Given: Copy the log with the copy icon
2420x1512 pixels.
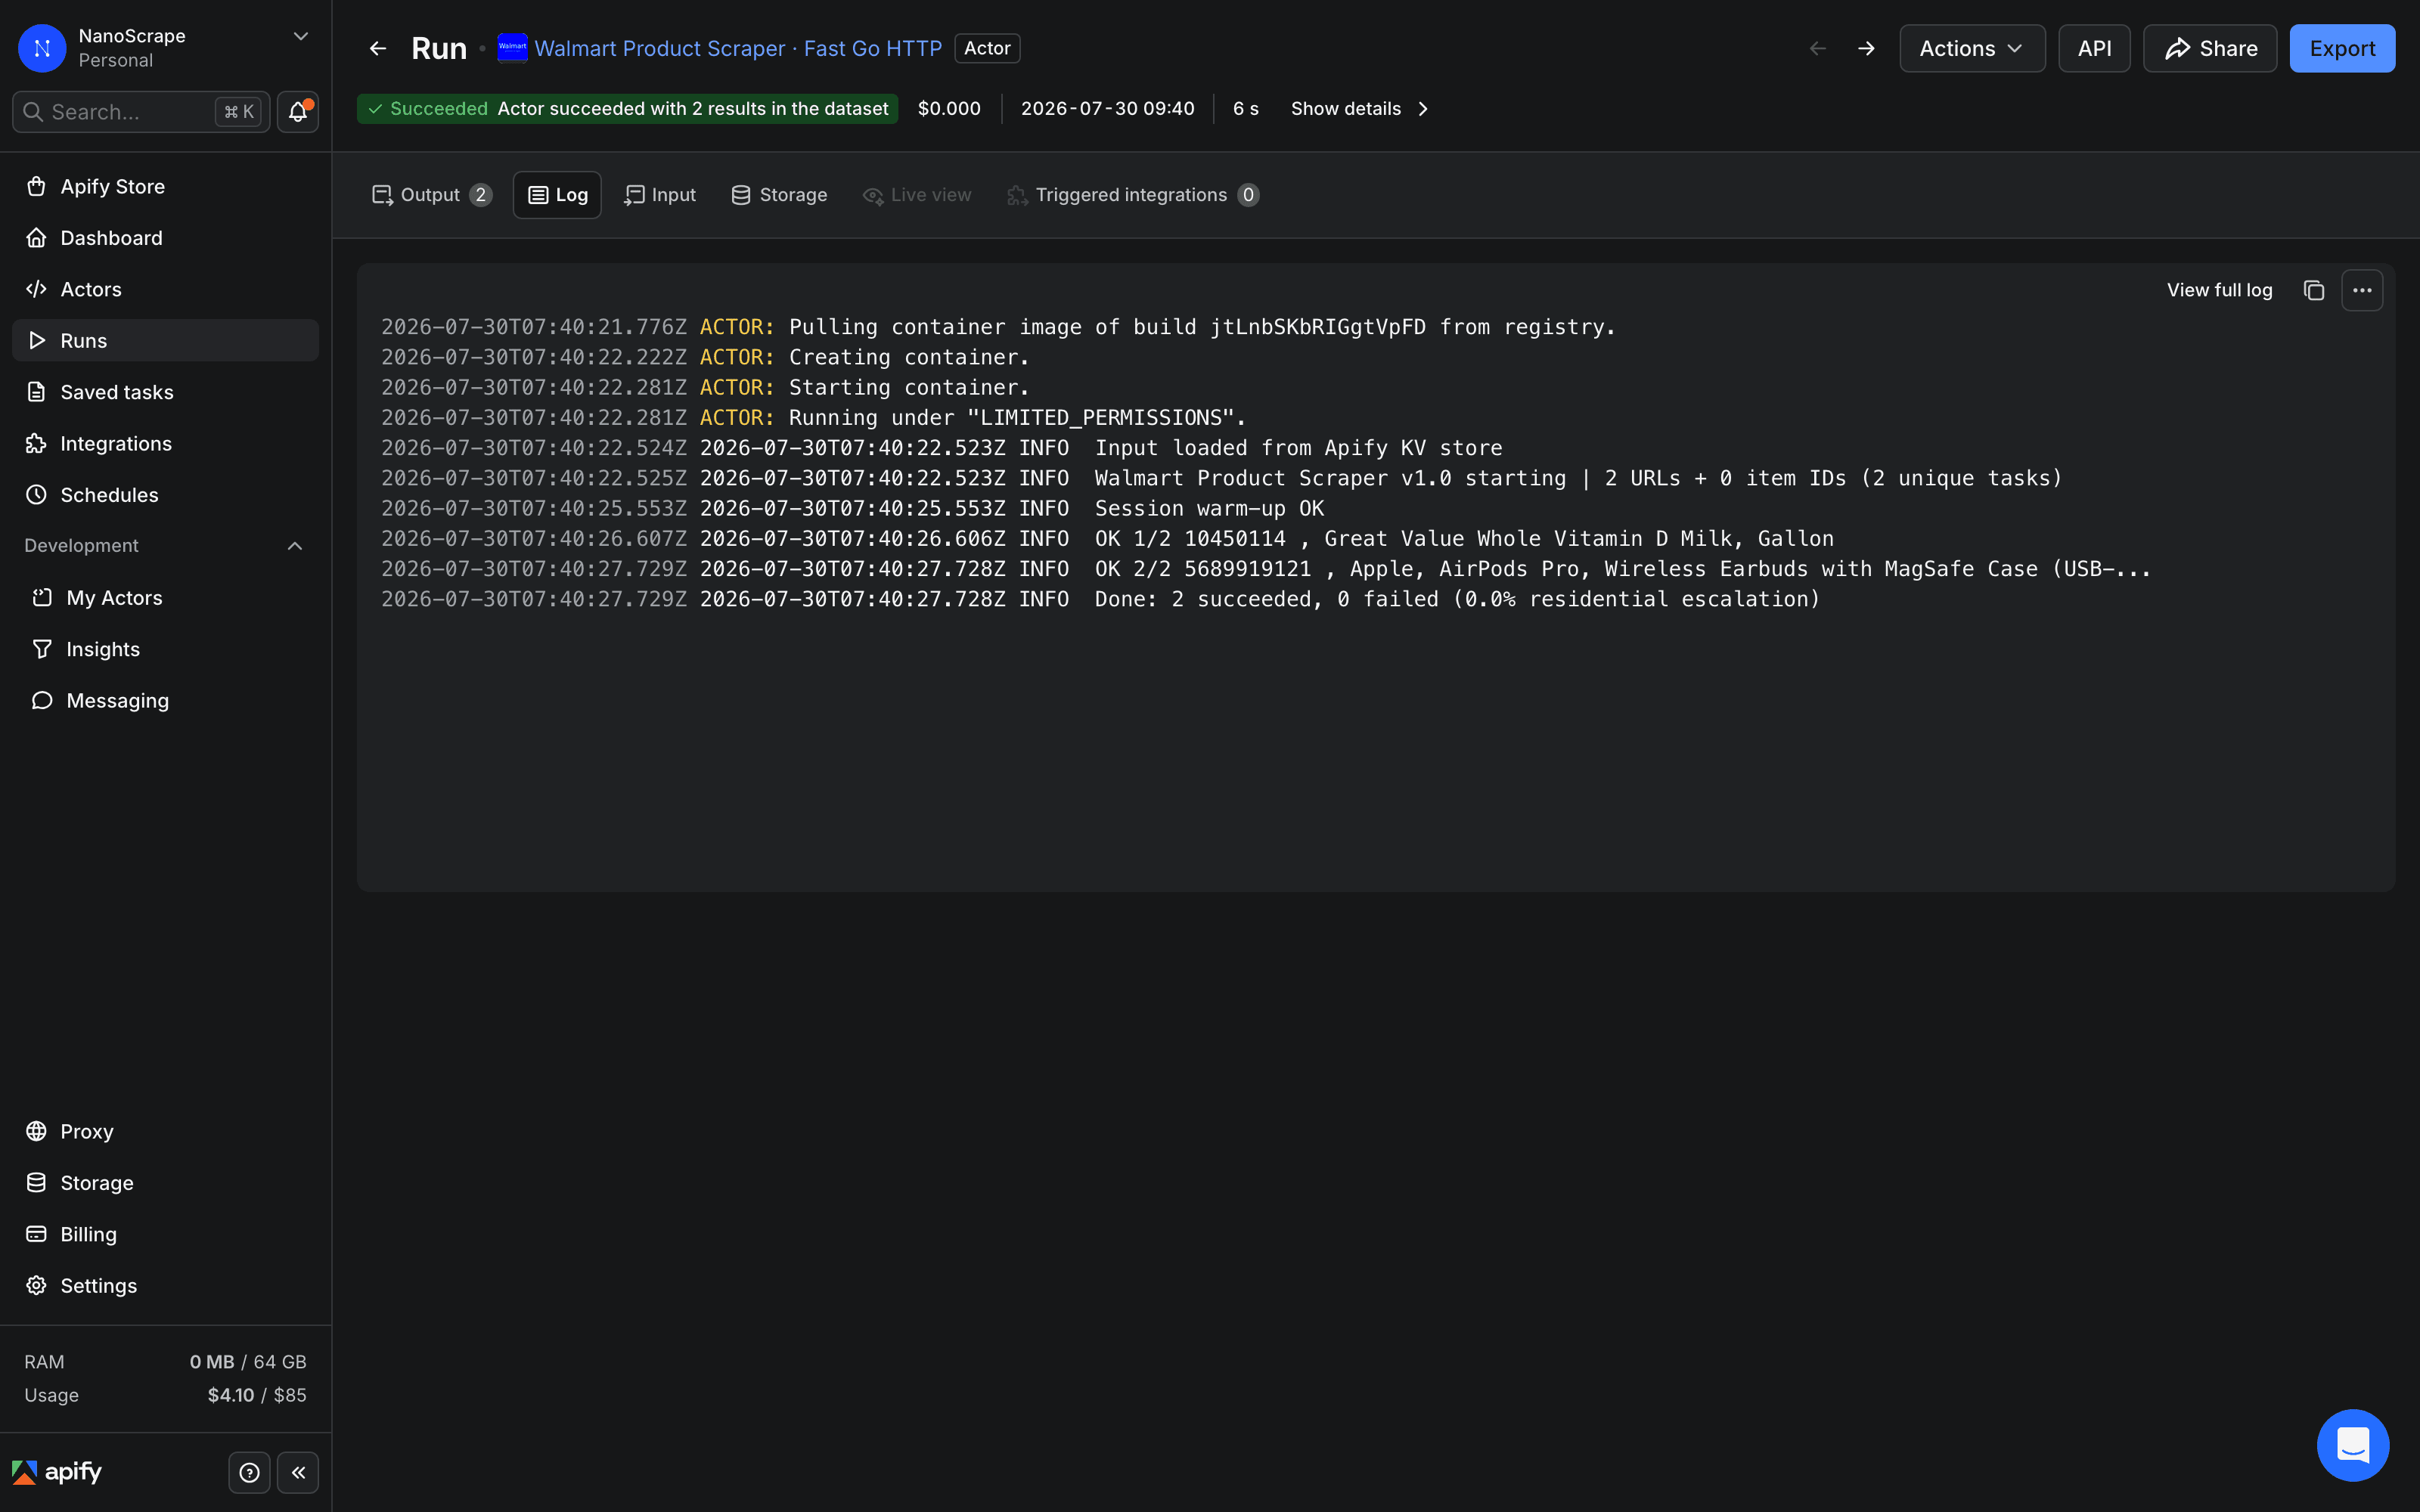Looking at the screenshot, I should (x=2313, y=290).
